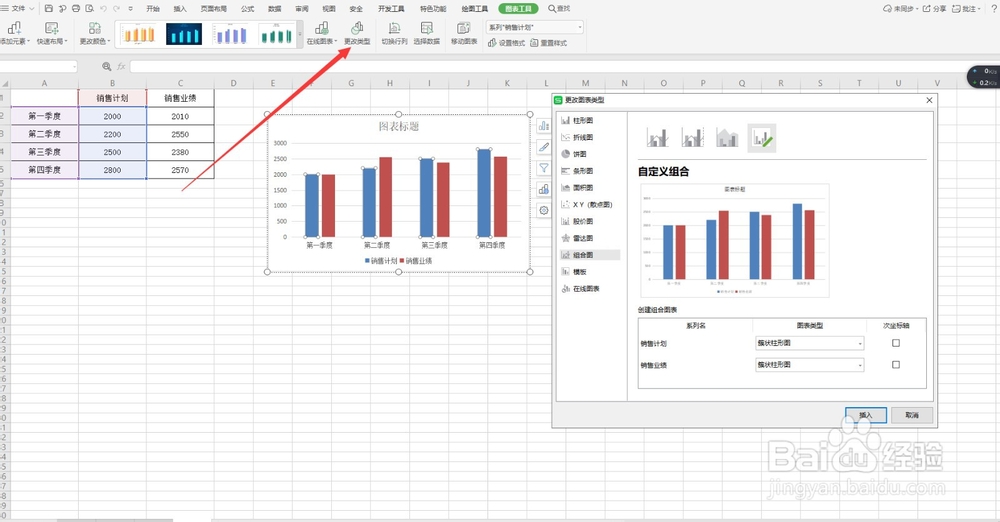Apply the purple column chart style thumbnail
This screenshot has width=1000, height=522.
[231, 34]
